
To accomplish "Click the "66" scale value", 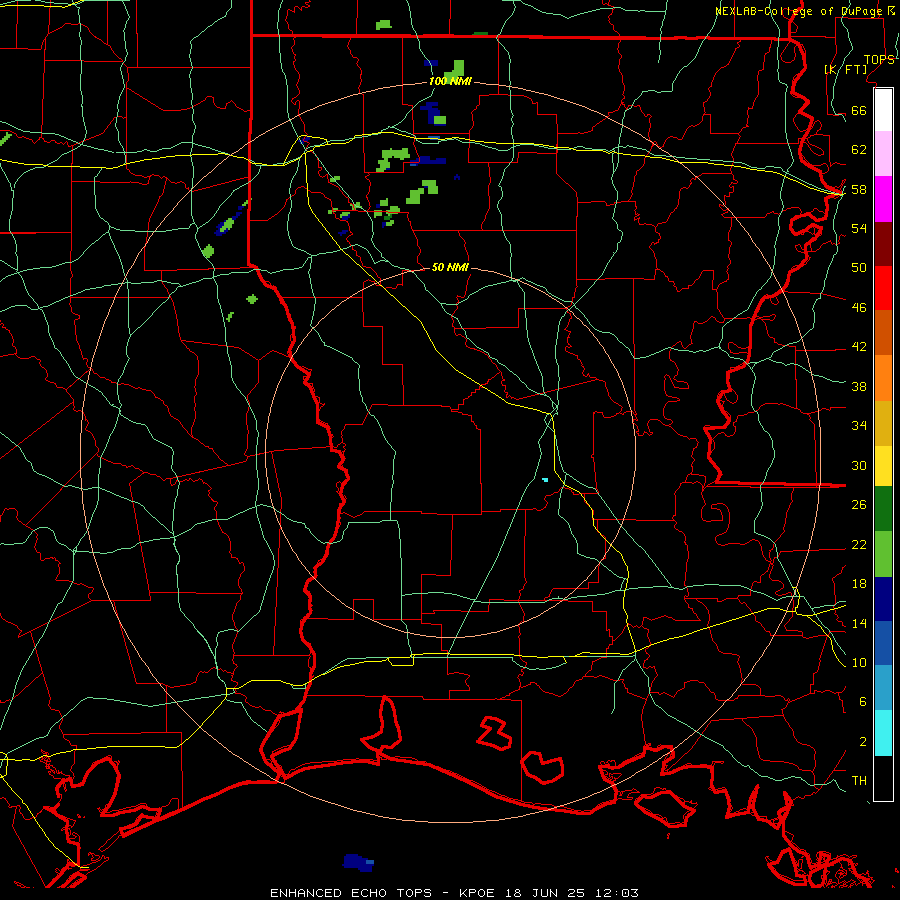I will 859,110.
